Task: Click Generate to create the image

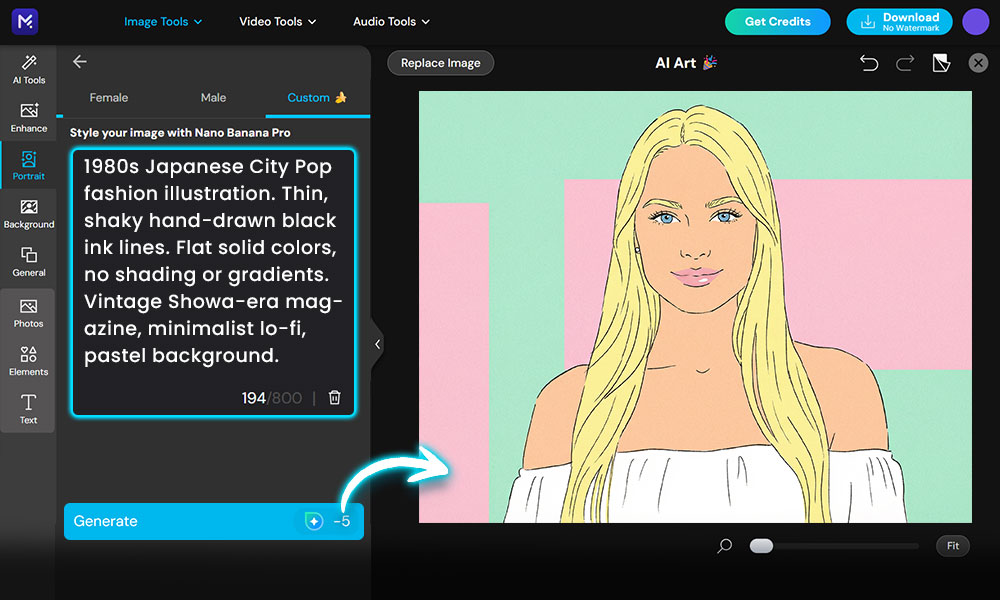Action: point(213,521)
